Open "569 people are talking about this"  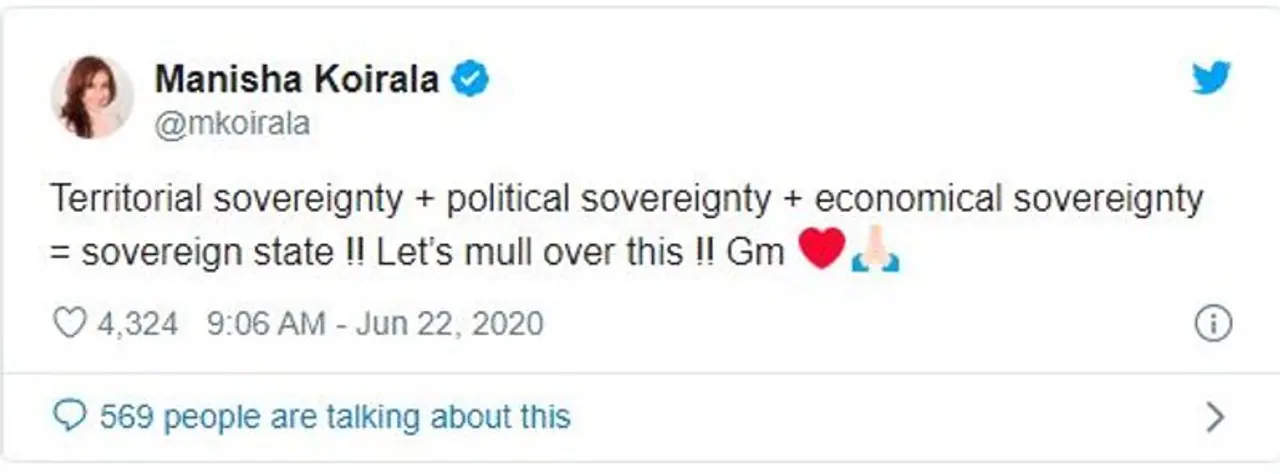334,416
